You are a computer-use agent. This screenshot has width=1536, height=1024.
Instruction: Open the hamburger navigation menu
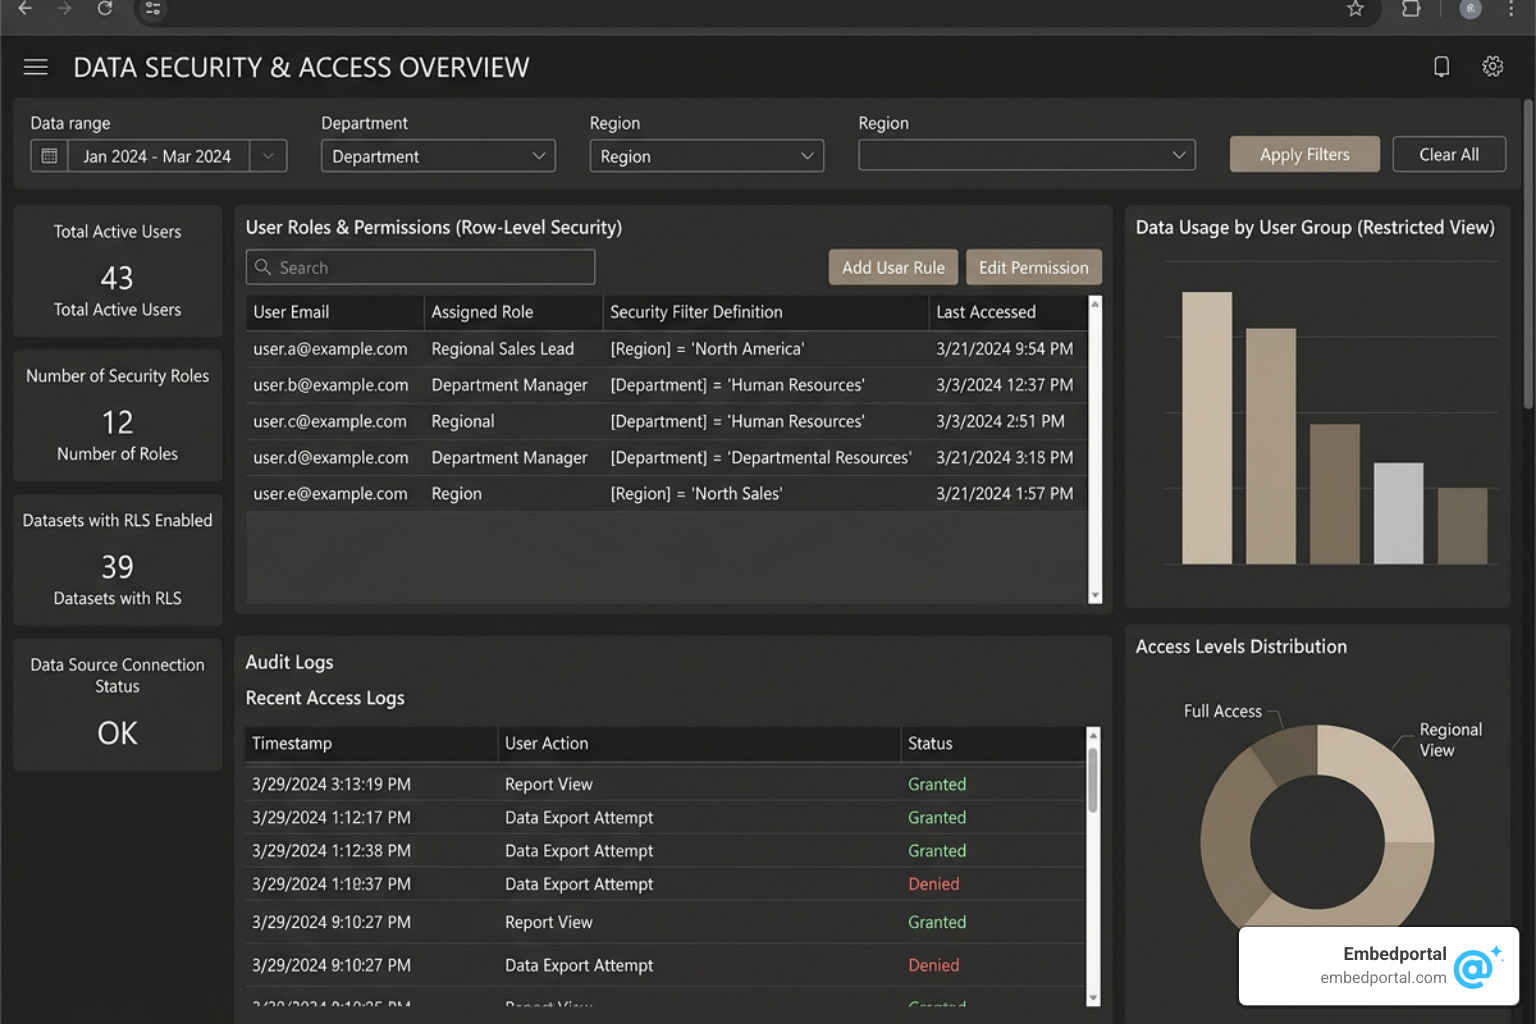(x=36, y=67)
